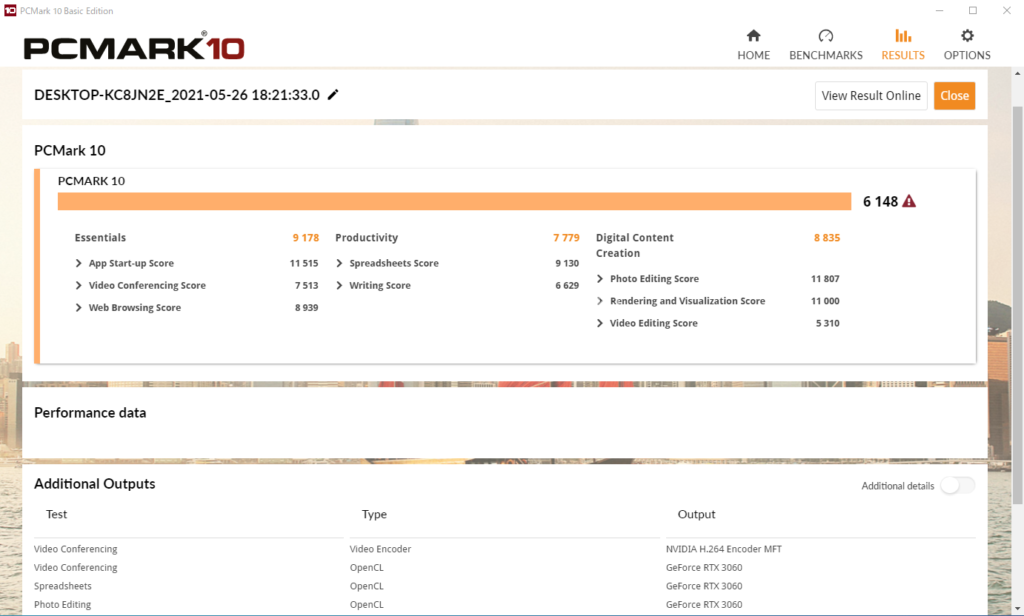Click OpenCL in the Photo Editing row
The width and height of the screenshot is (1024, 616).
[x=366, y=604]
